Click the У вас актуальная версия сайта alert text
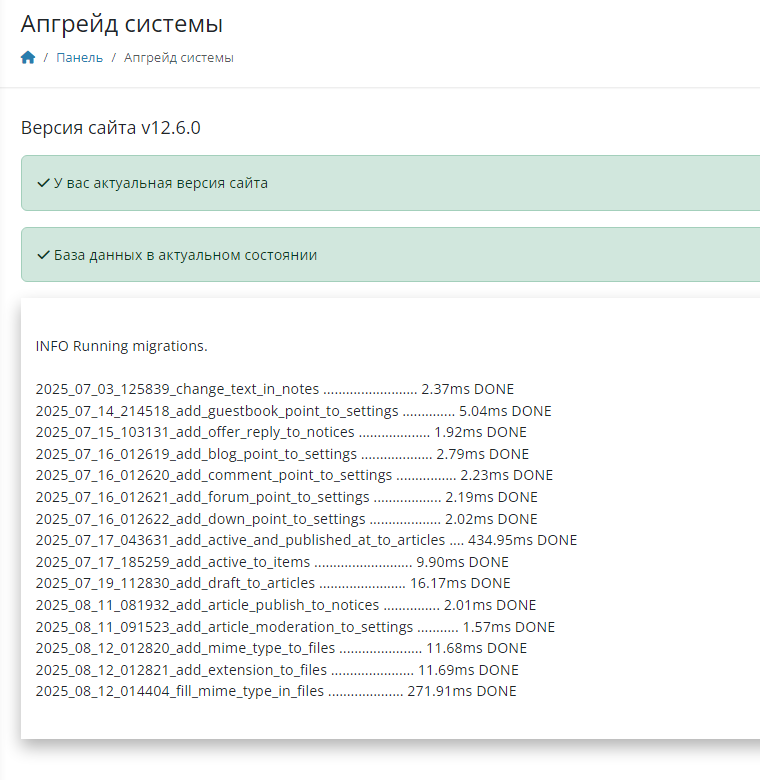Viewport: 760px width, 780px height. click(160, 183)
